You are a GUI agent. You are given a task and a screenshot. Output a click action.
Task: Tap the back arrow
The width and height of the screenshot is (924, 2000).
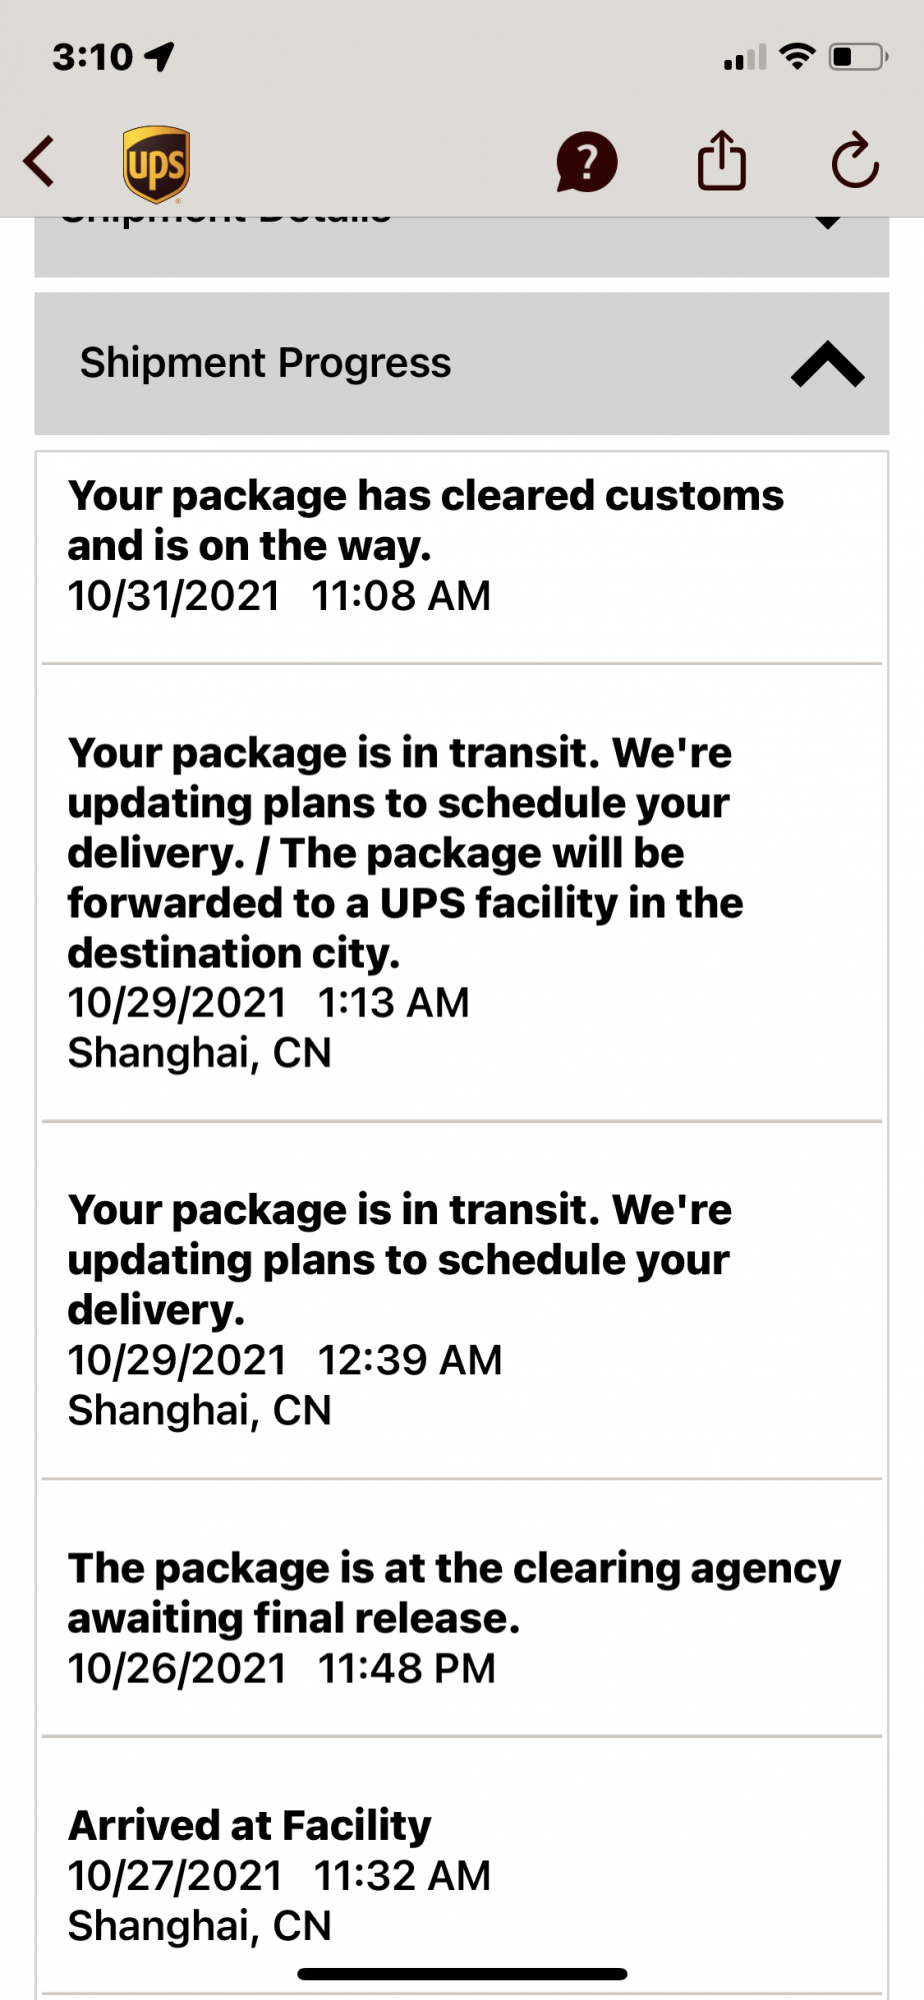40,162
